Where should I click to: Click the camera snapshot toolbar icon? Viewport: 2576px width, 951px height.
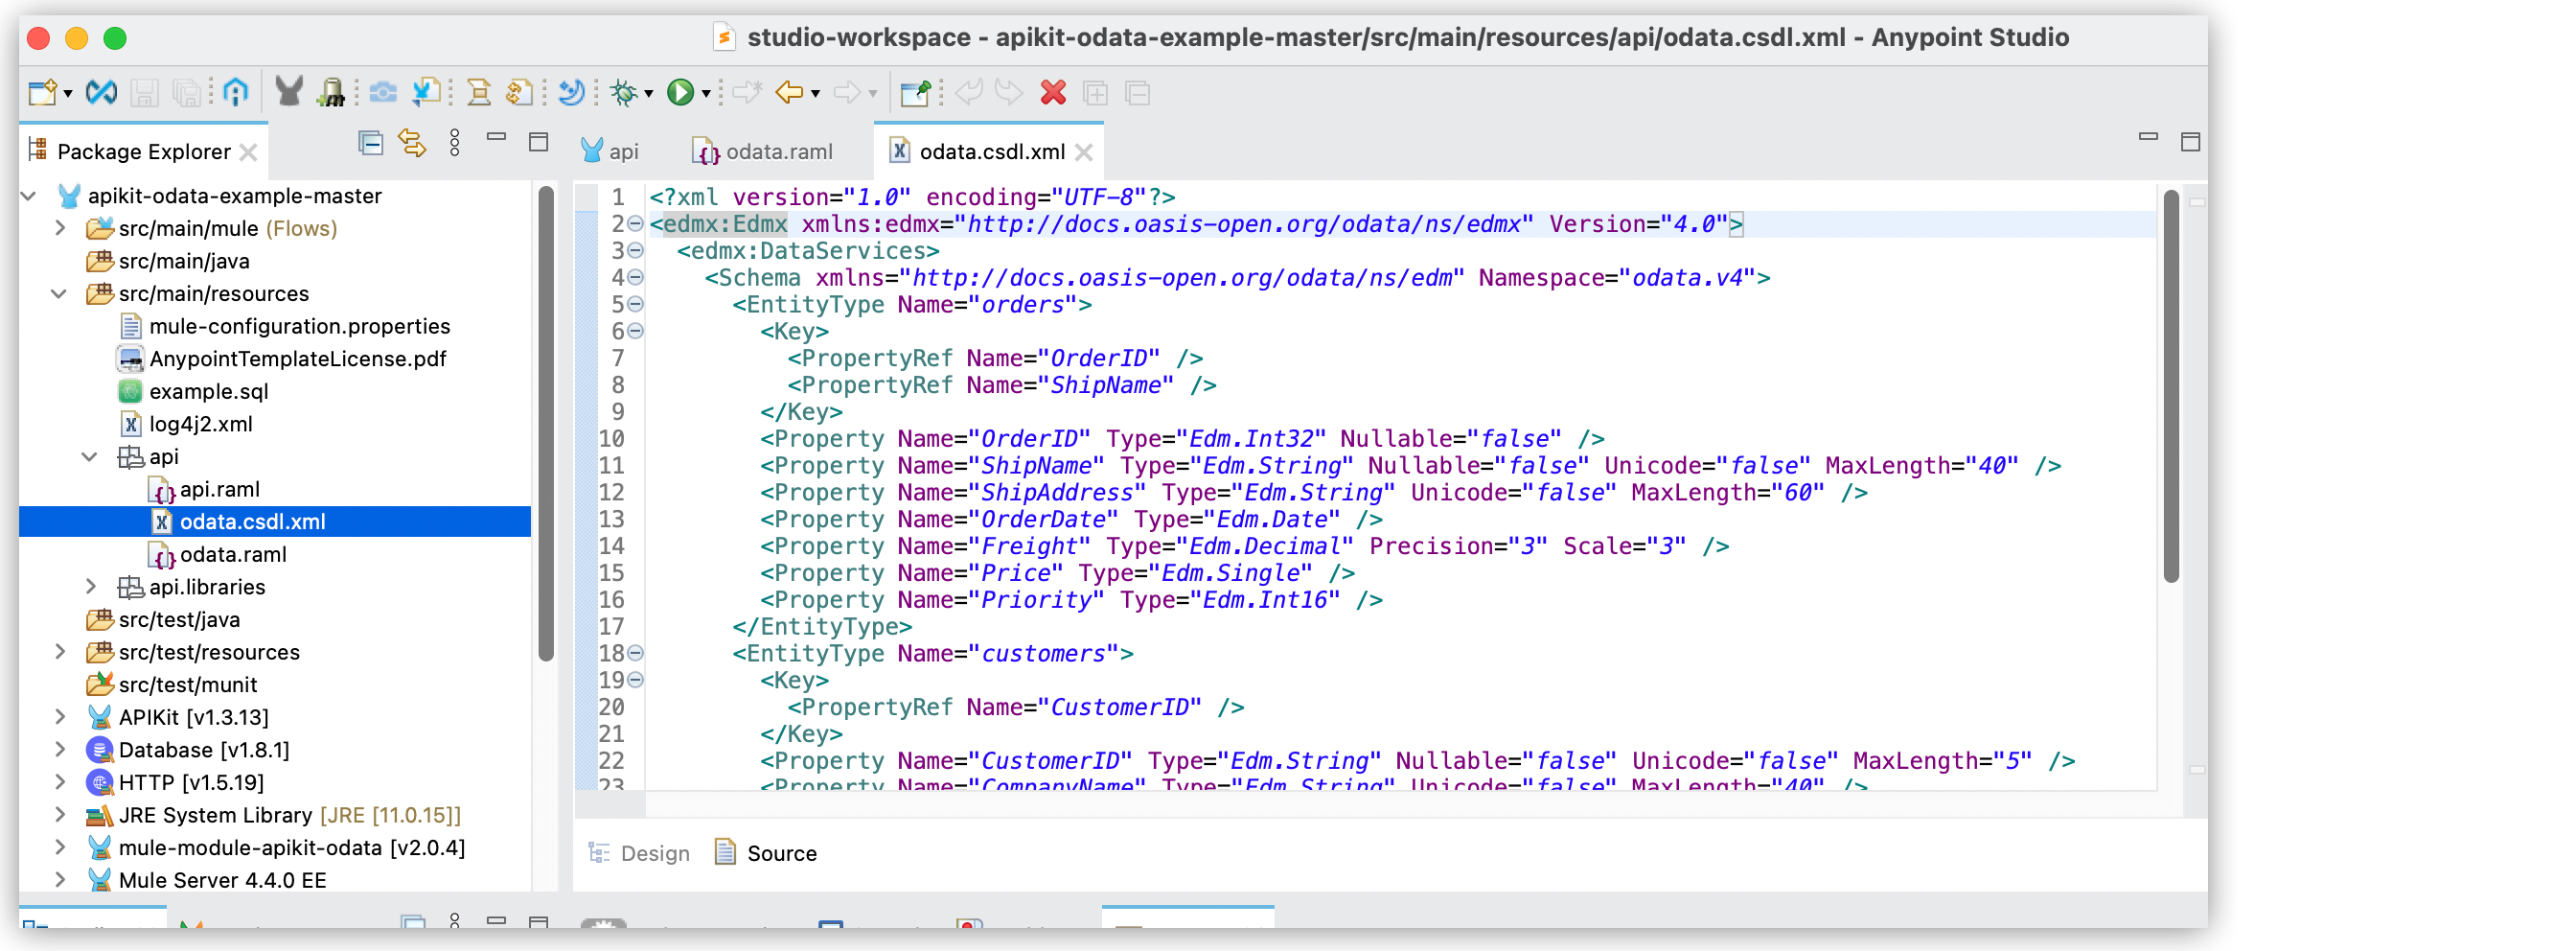[x=382, y=93]
